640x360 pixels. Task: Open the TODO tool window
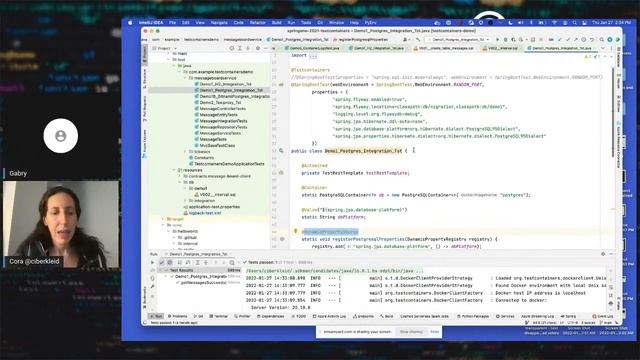coord(299,316)
